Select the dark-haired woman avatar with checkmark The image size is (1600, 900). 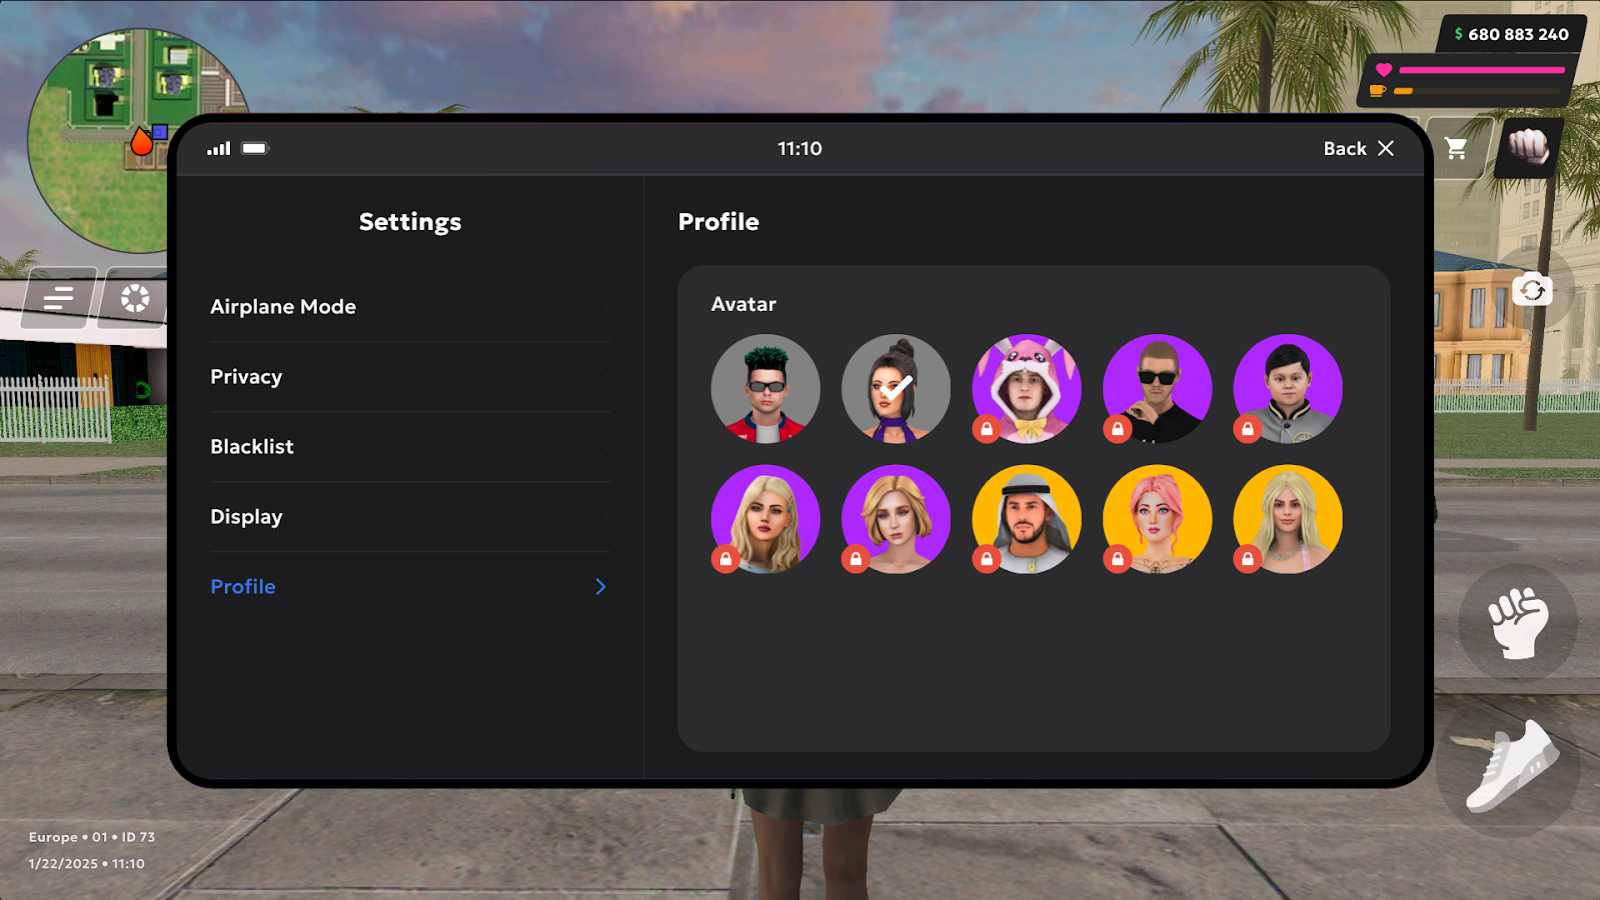click(896, 389)
